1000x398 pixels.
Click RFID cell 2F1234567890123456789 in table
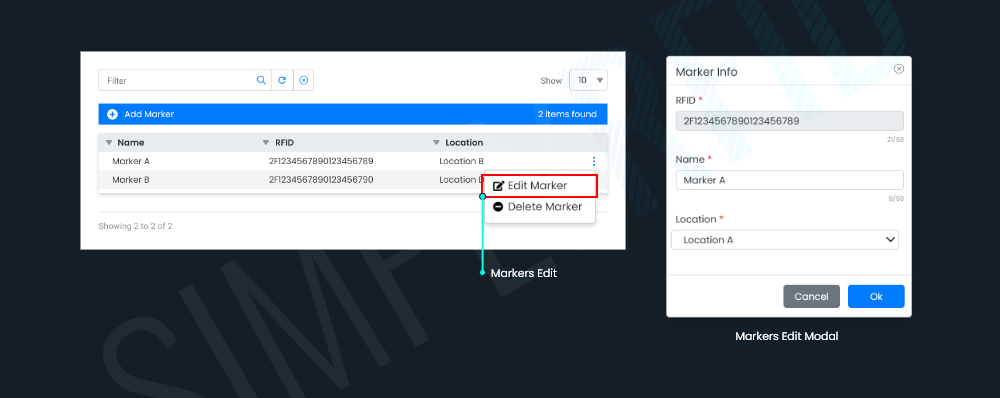click(321, 161)
